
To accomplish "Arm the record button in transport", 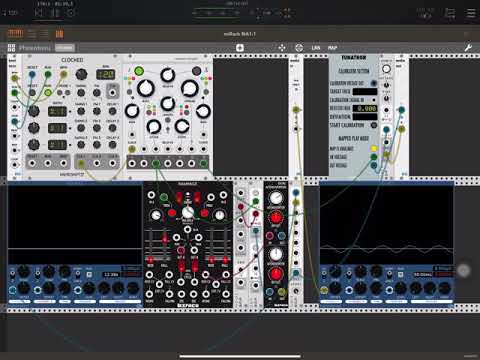I will (x=70, y=13).
